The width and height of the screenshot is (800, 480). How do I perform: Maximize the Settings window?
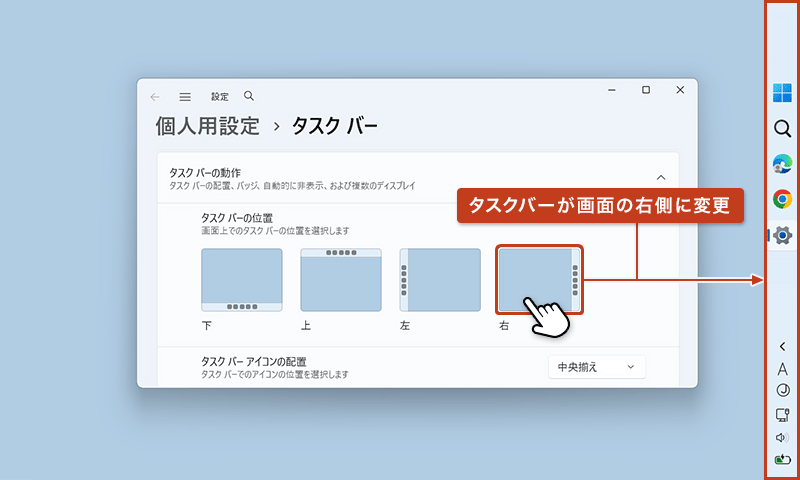coord(646,90)
